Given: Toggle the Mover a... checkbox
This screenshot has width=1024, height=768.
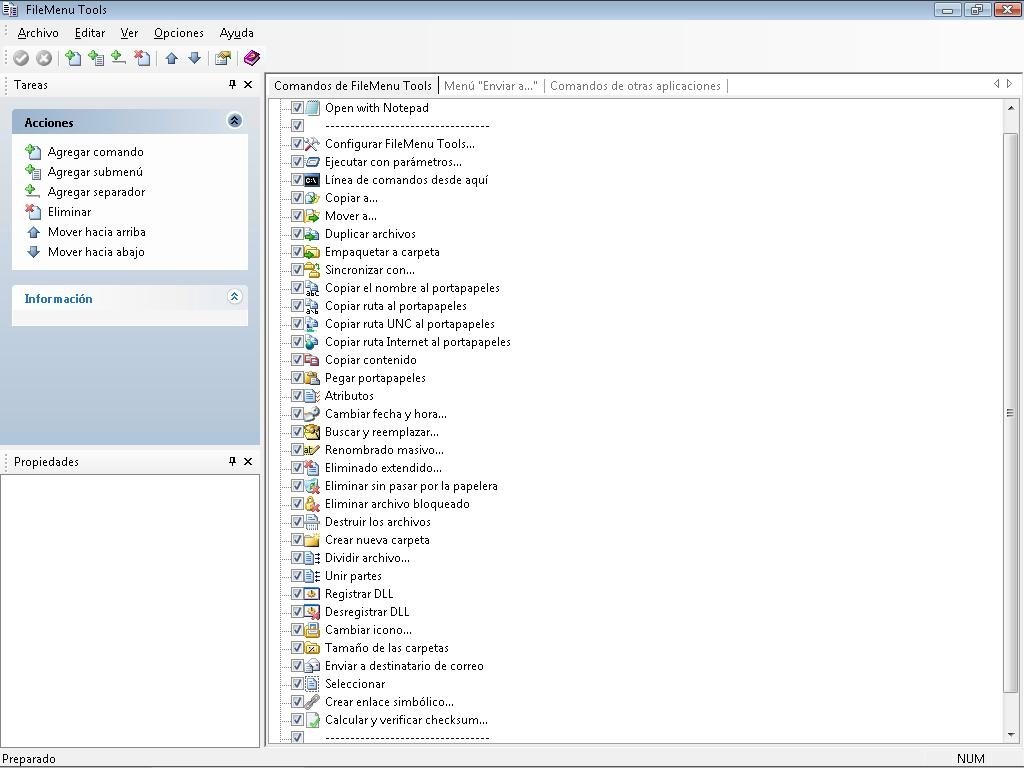Looking at the screenshot, I should coord(297,216).
